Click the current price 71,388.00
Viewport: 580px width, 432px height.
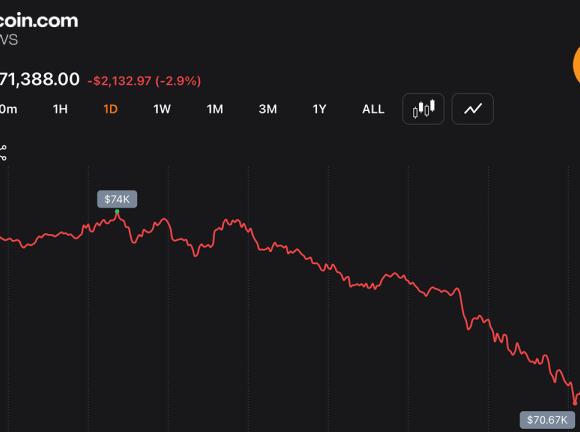[x=40, y=79]
